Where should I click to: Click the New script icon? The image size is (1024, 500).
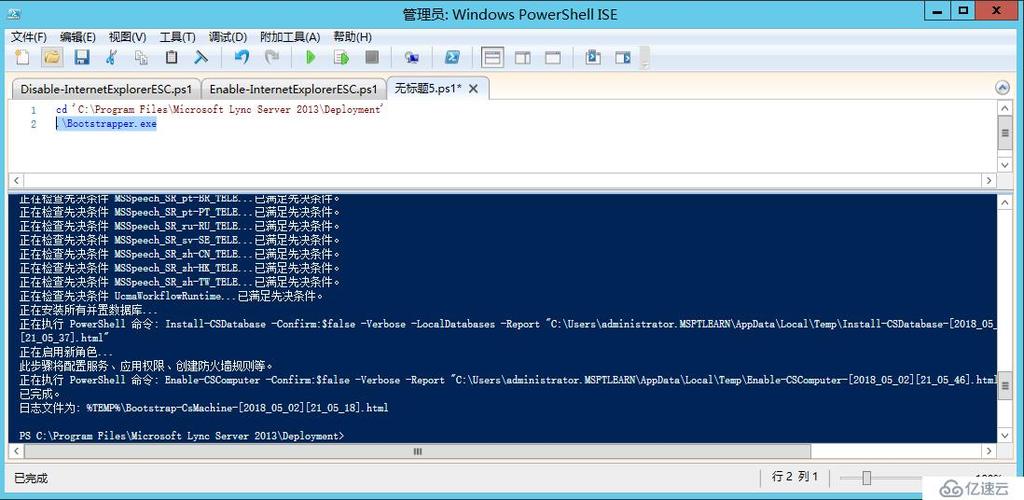tap(22, 57)
